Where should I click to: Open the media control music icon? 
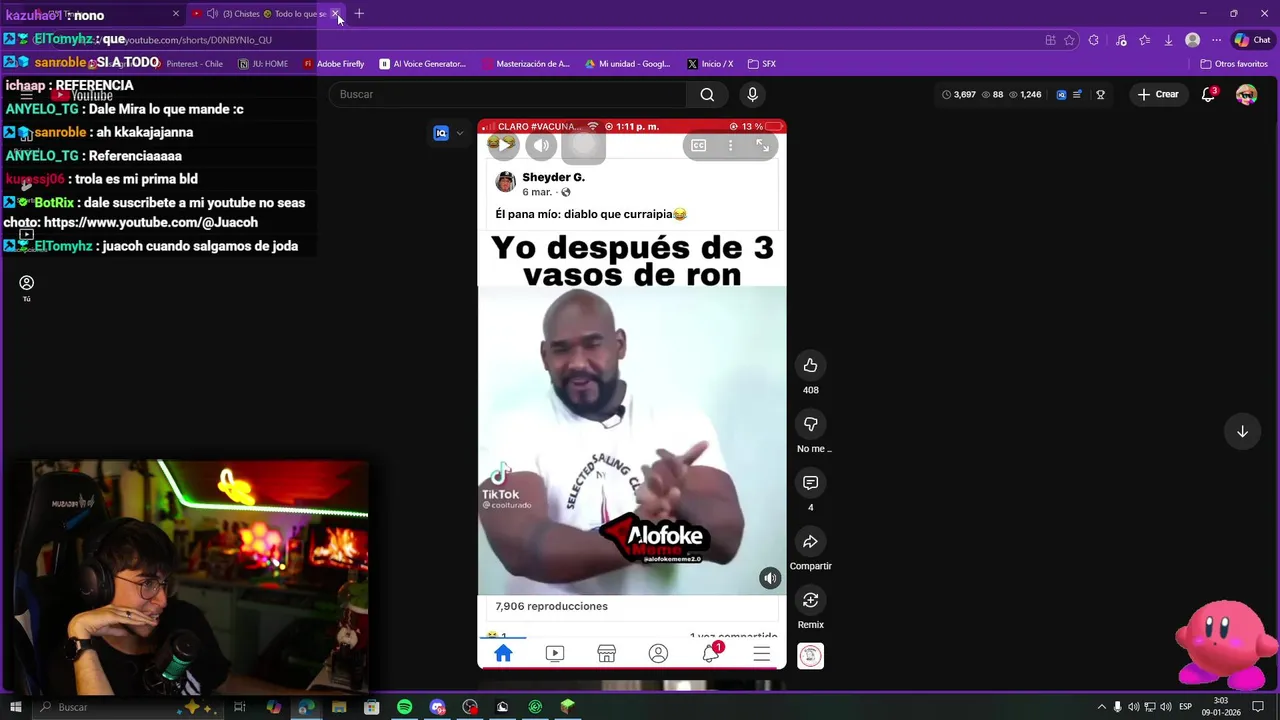(1121, 40)
